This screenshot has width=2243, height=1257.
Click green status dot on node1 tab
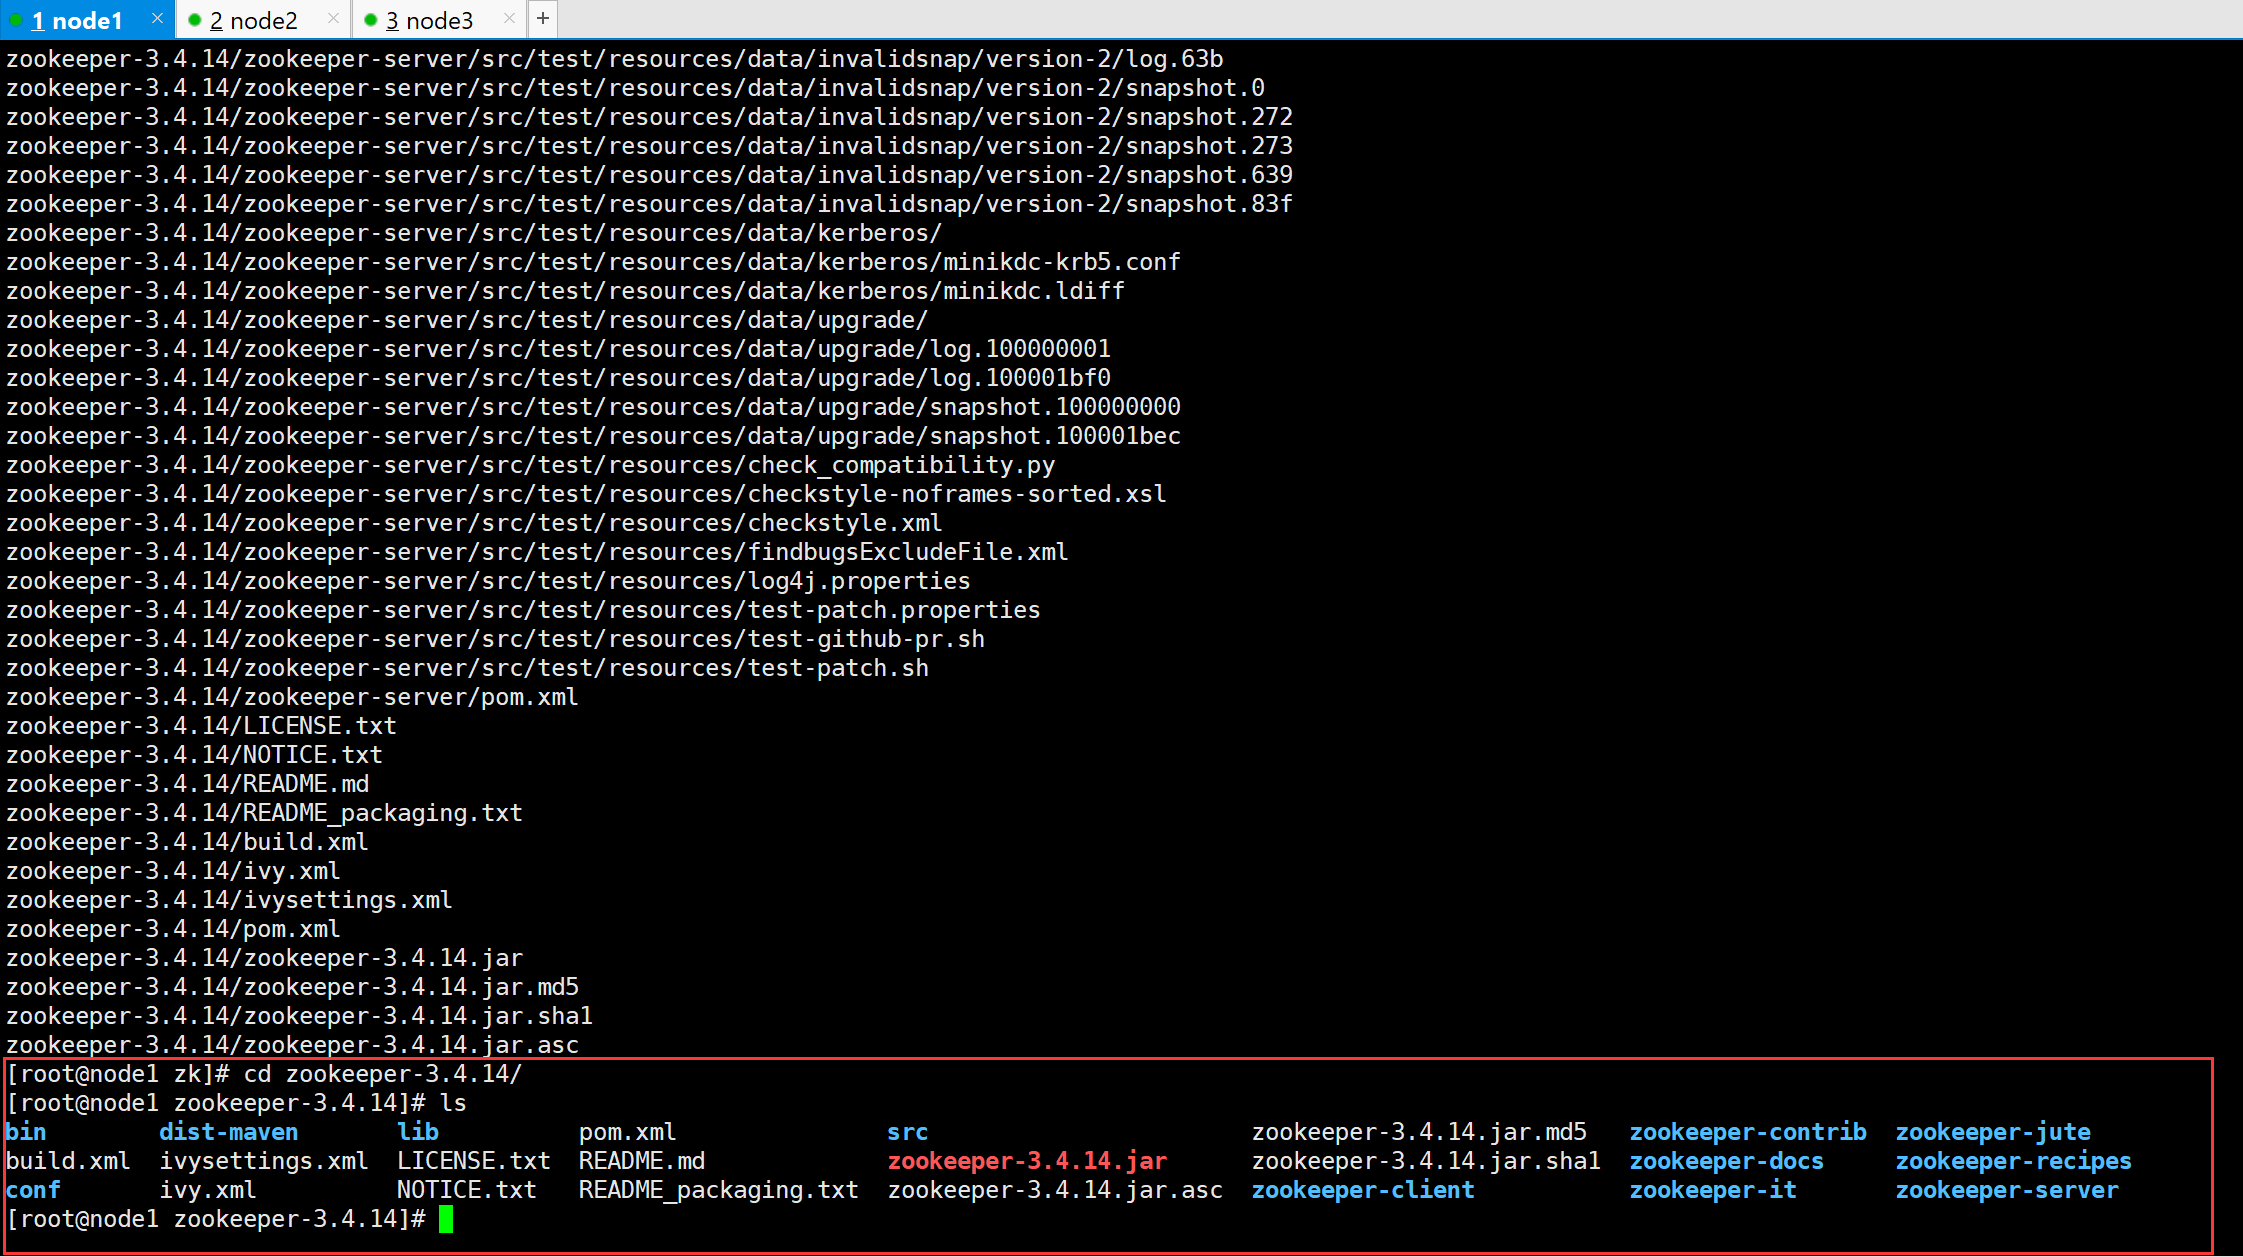(16, 20)
